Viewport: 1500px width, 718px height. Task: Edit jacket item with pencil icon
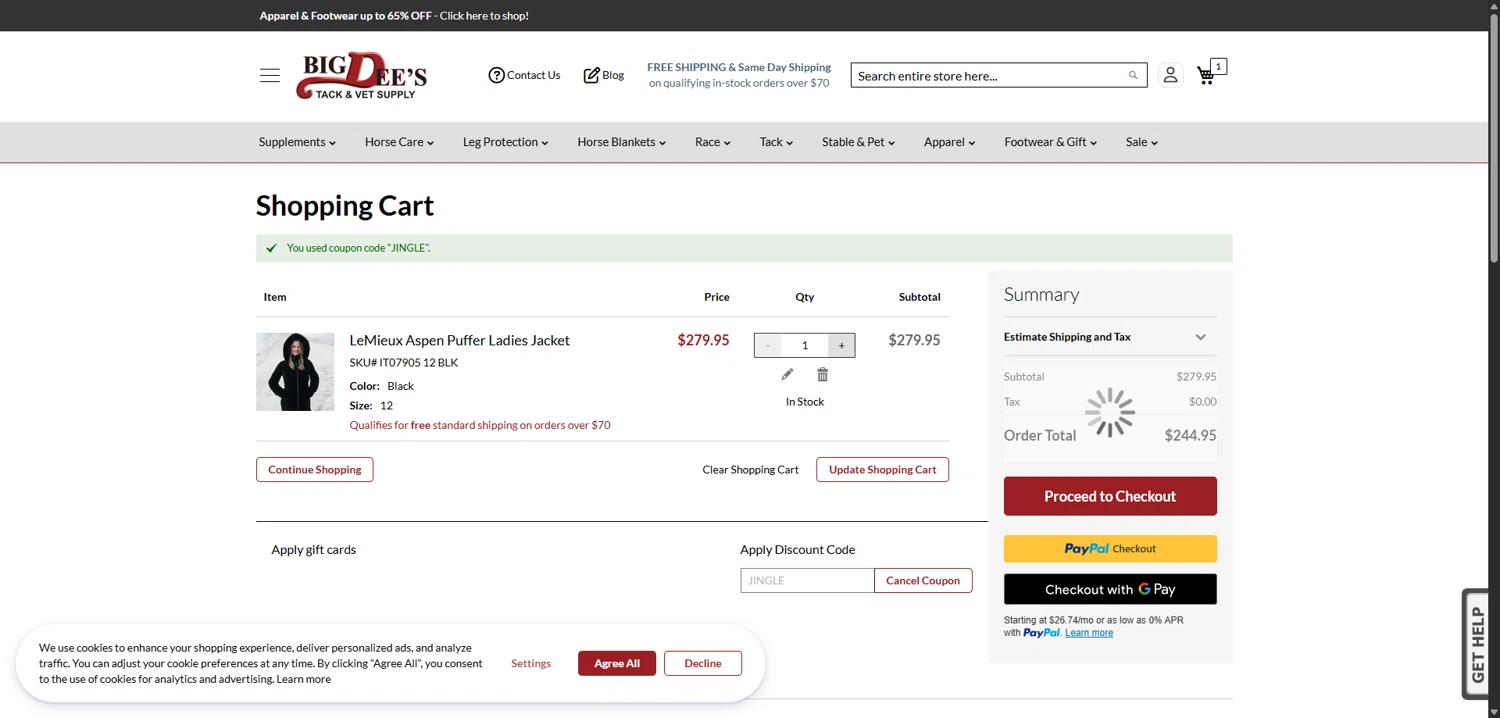[787, 374]
